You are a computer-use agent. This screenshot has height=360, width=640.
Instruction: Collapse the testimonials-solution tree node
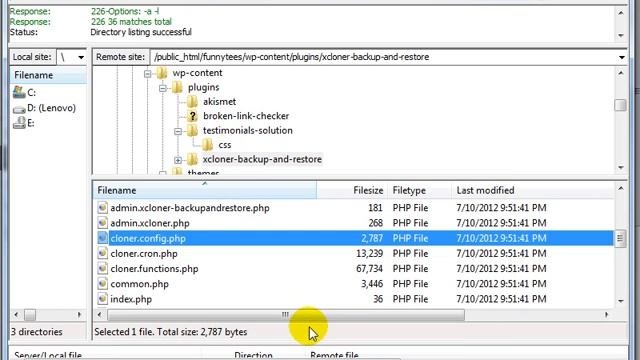click(178, 131)
